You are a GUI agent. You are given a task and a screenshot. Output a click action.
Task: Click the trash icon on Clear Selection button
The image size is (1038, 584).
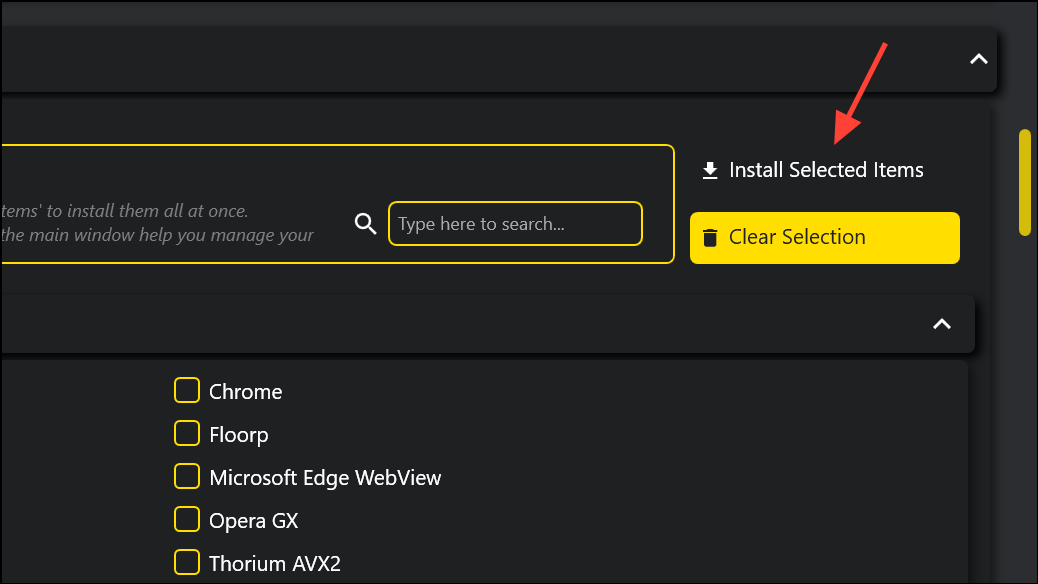tap(711, 237)
